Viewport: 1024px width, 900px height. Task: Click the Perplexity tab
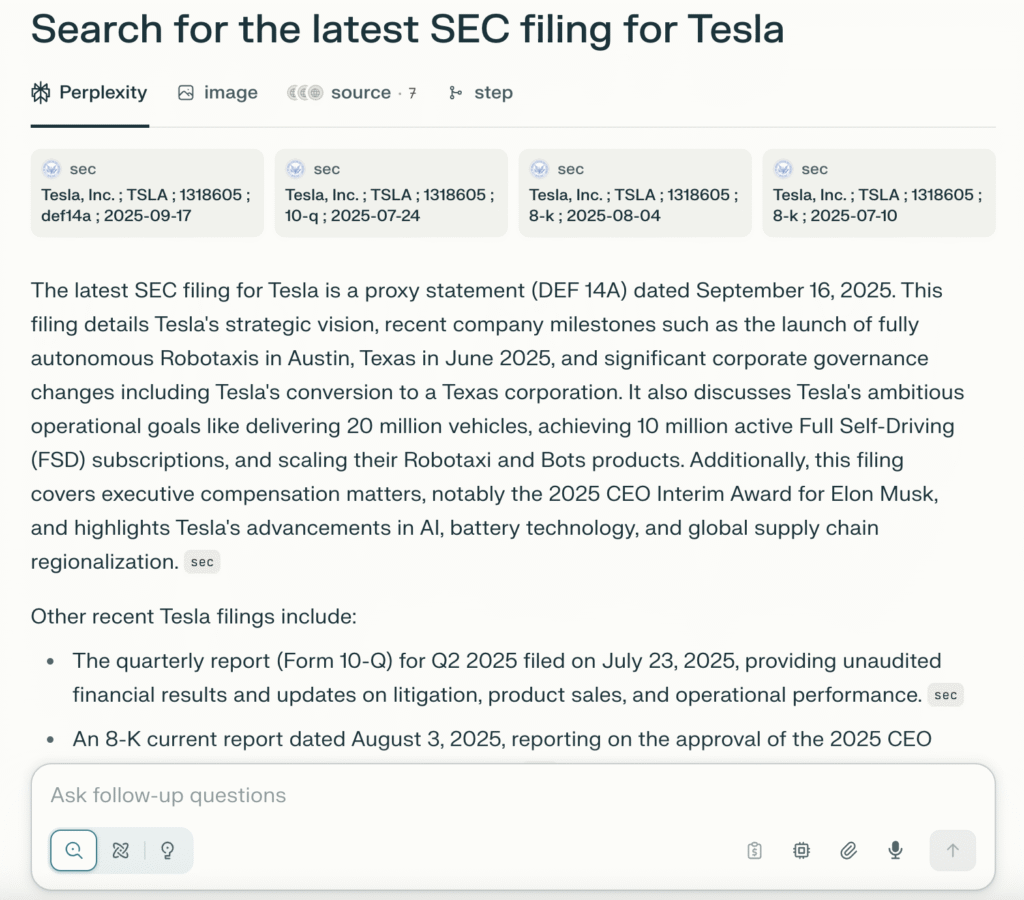(x=89, y=93)
